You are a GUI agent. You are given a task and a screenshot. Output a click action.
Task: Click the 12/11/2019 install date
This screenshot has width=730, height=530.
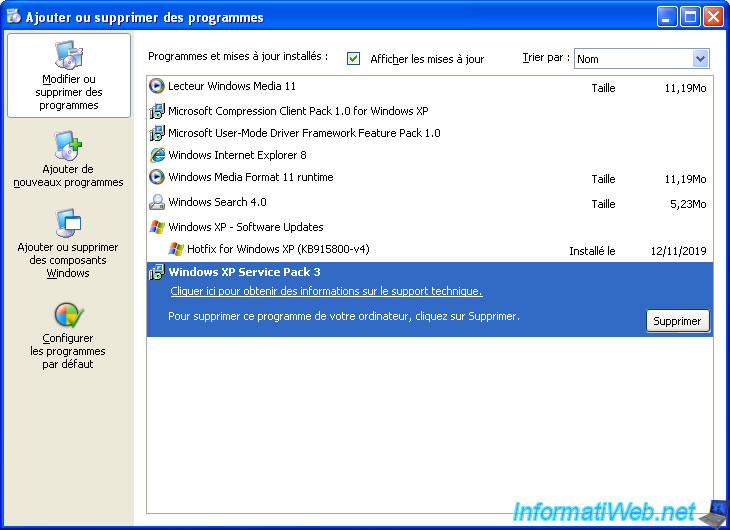tap(678, 251)
